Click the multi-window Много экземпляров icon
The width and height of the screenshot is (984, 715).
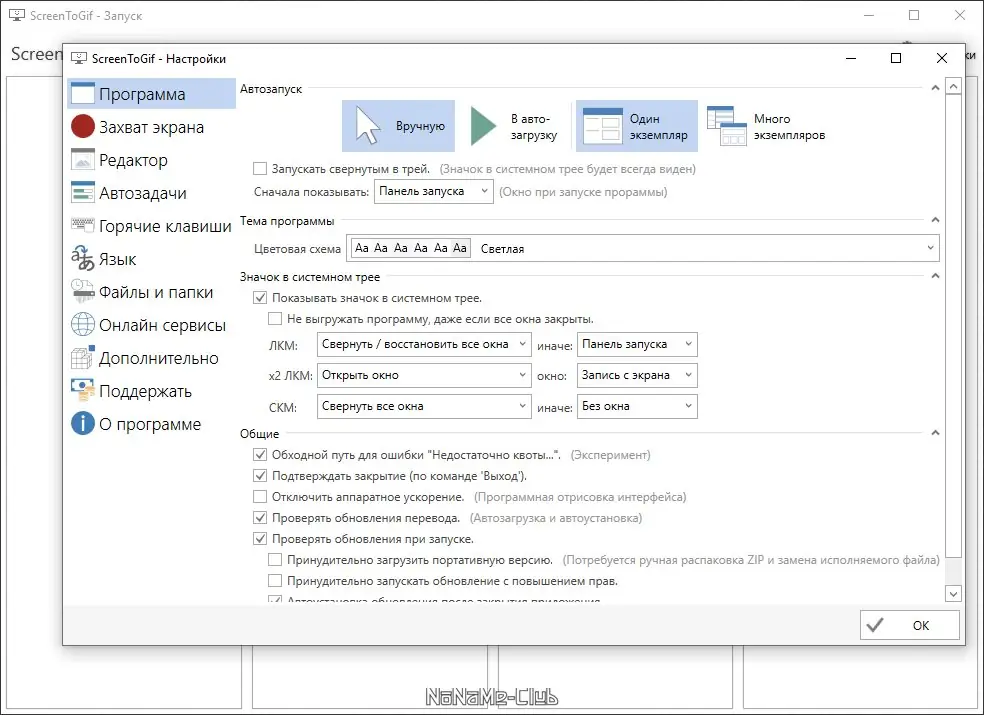point(727,126)
